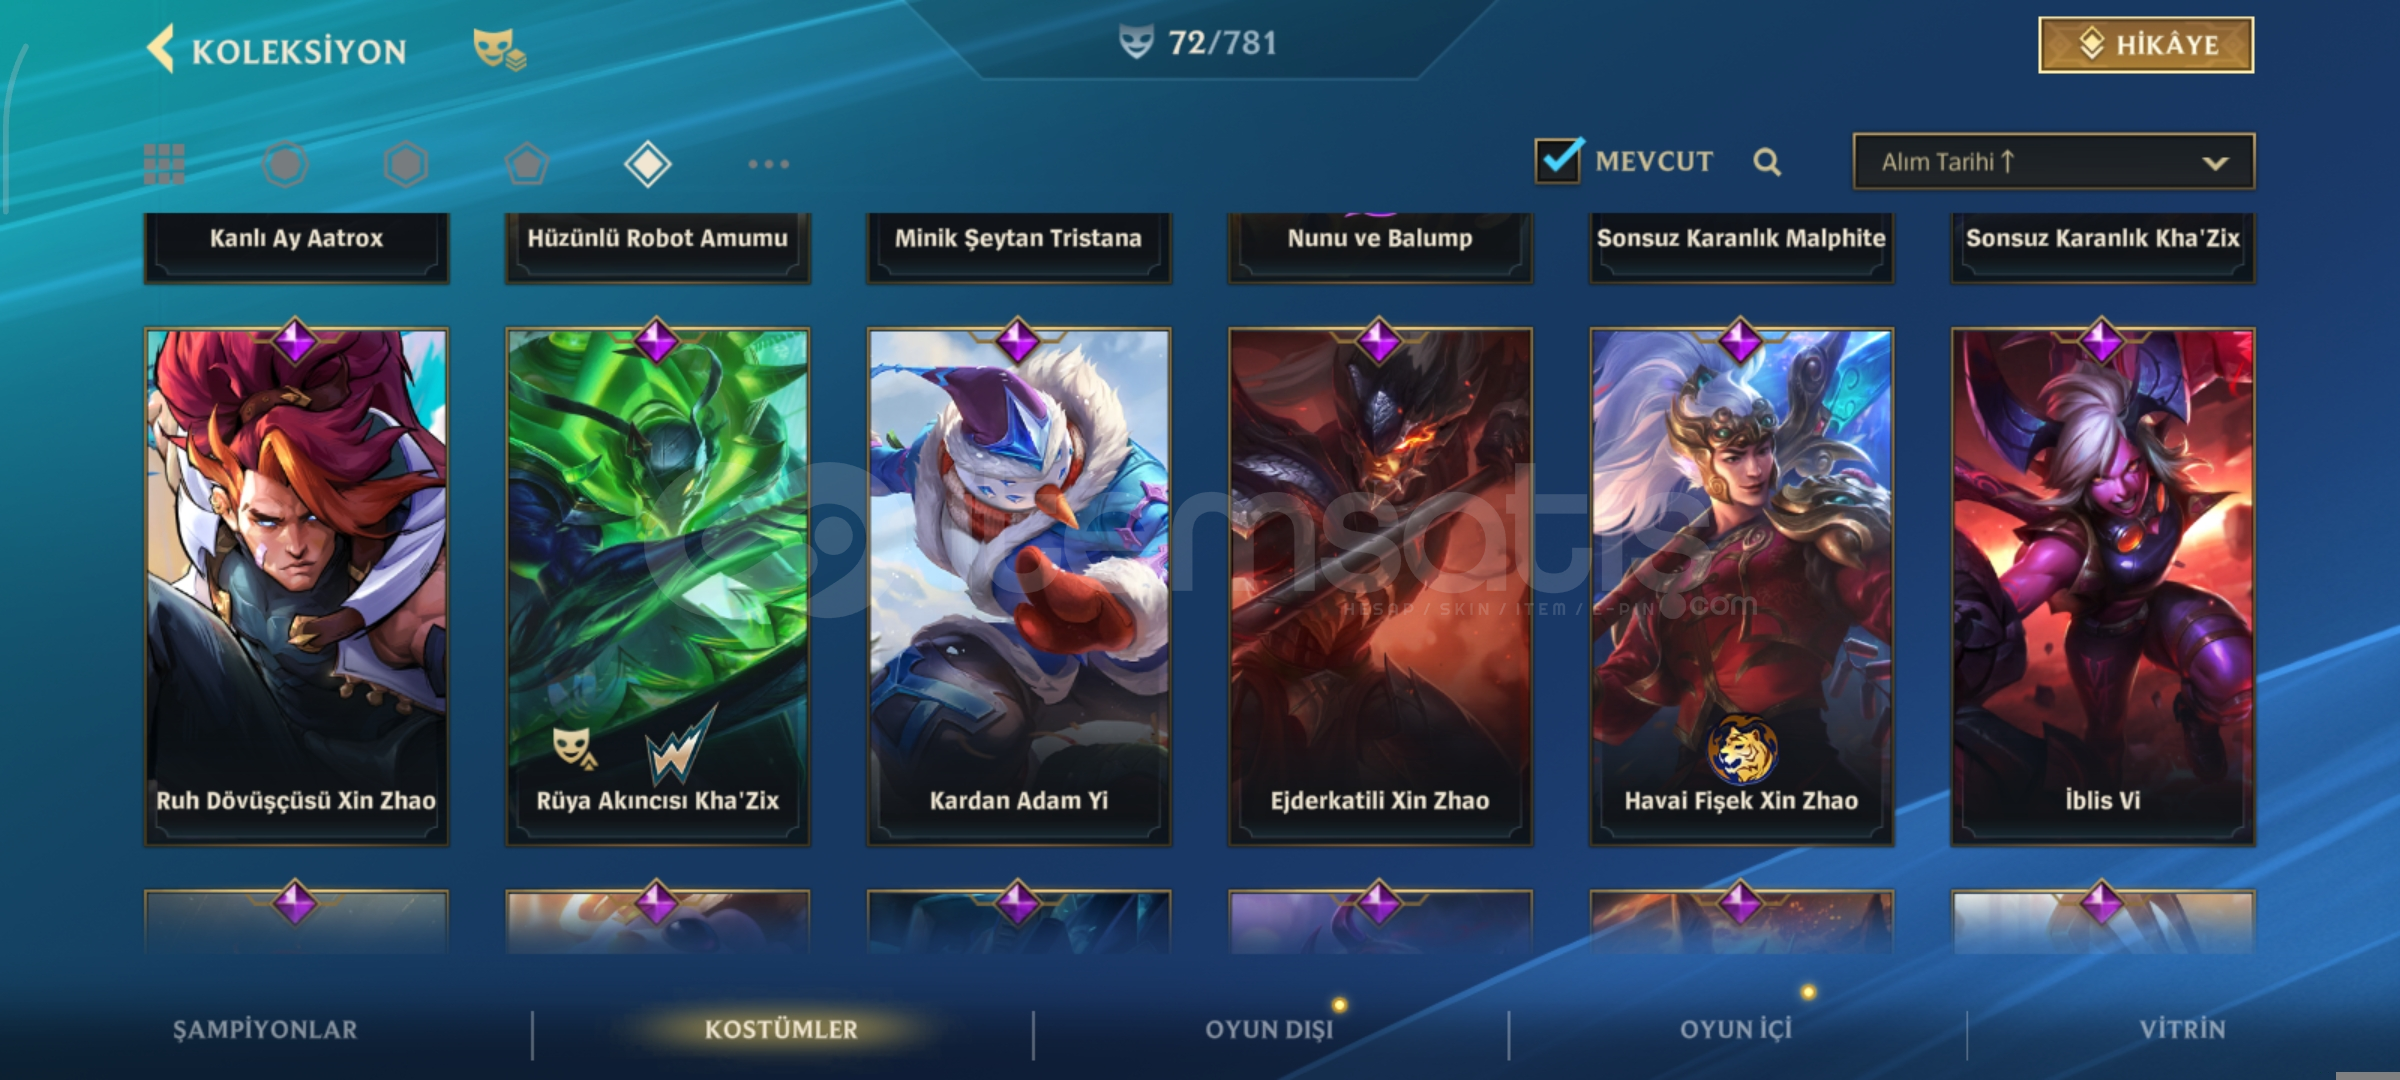Open the Kardan Adam Yi skin card

click(1018, 587)
